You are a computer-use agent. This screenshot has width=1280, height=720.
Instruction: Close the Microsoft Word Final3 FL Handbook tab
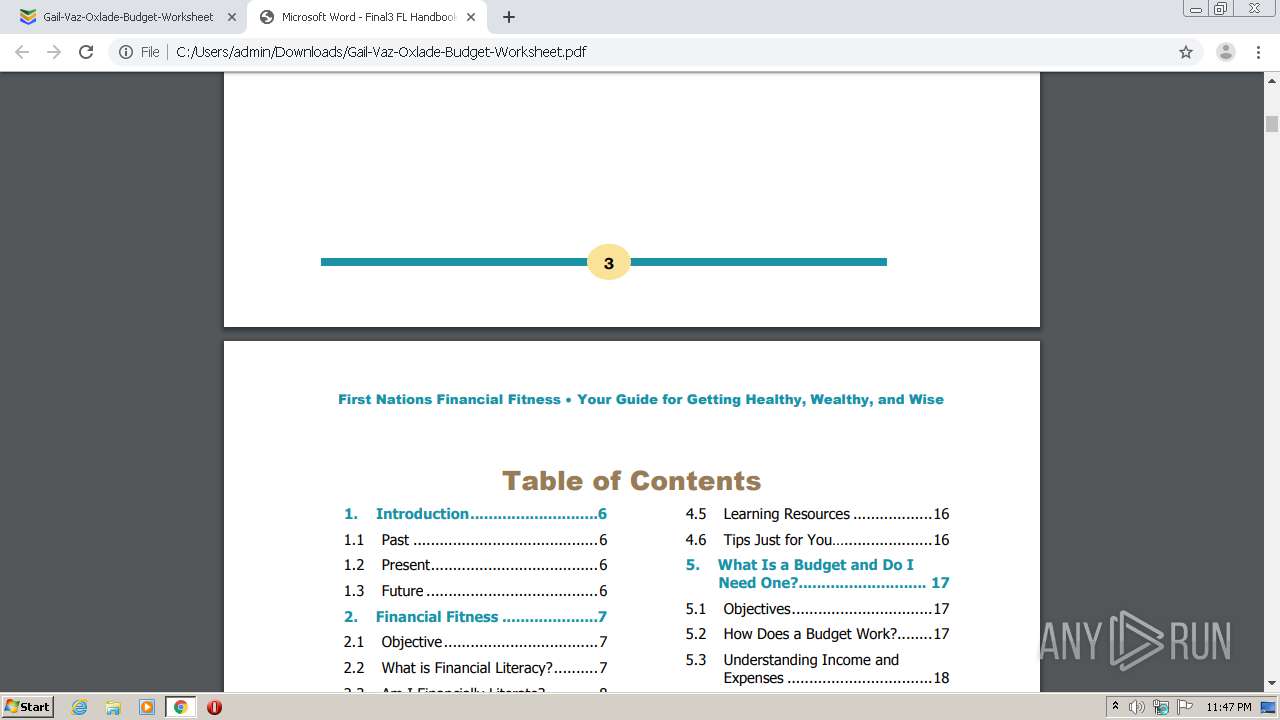pos(473,17)
